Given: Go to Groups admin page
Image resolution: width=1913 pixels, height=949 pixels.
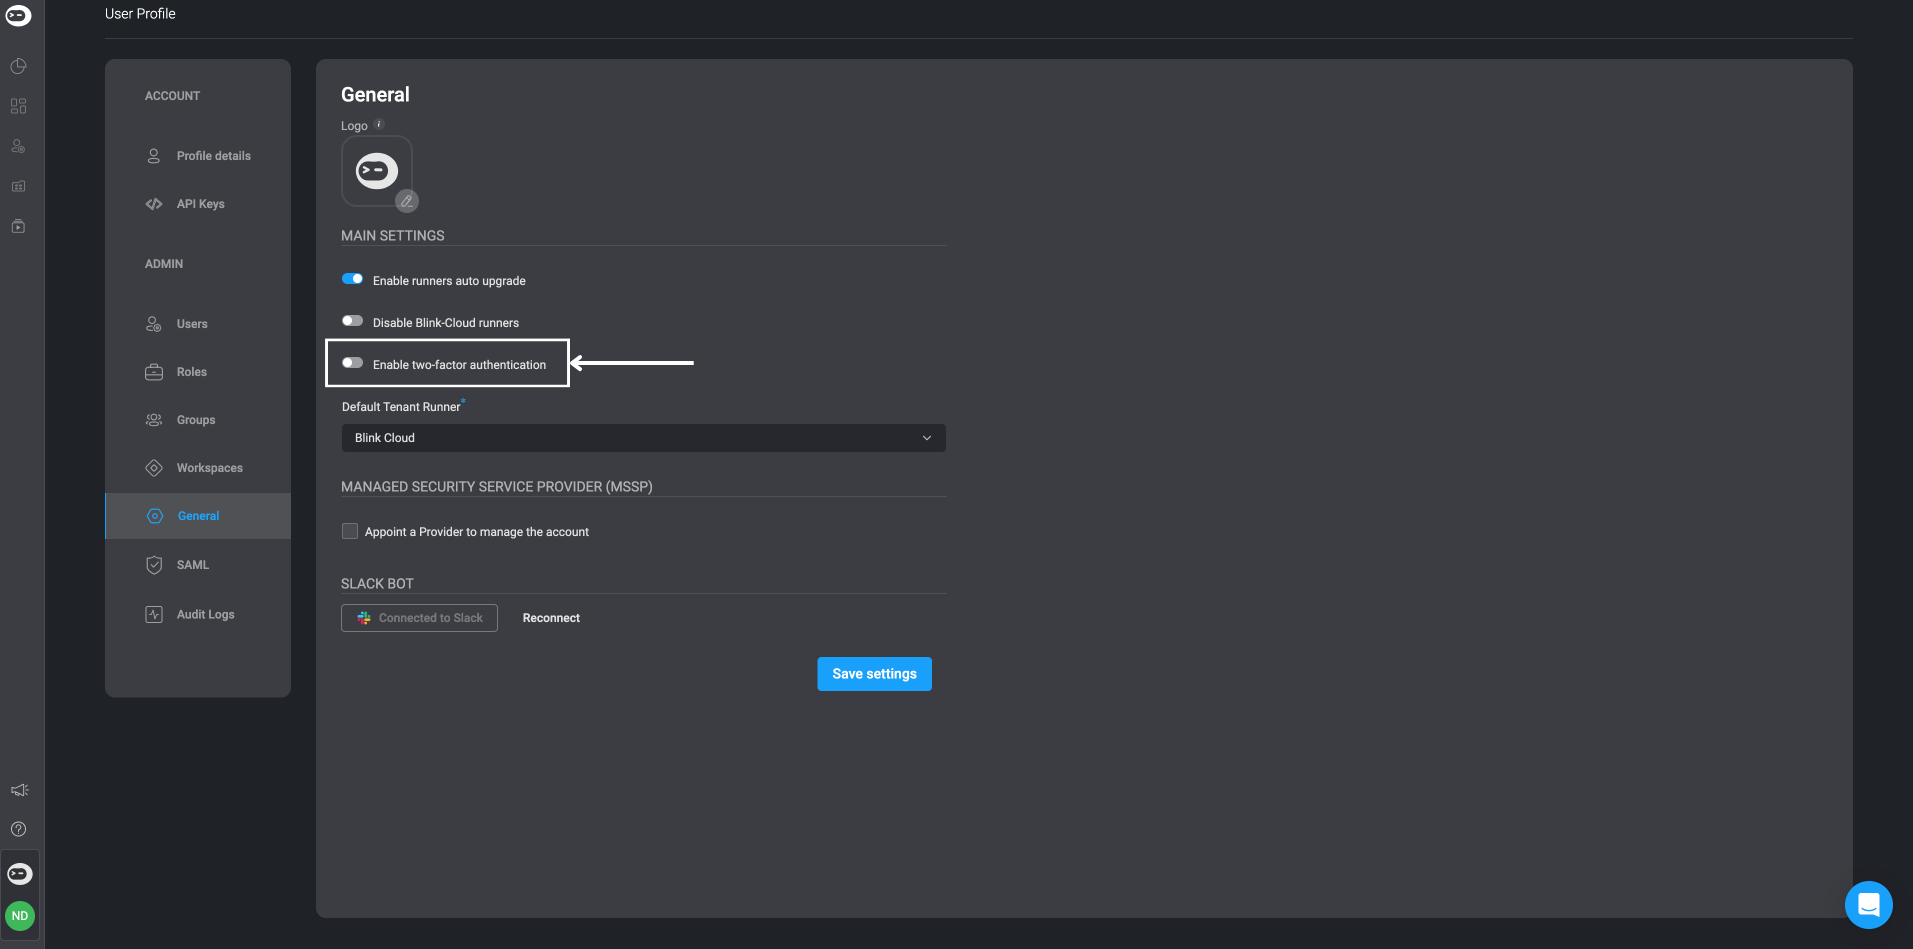Looking at the screenshot, I should click(198, 420).
